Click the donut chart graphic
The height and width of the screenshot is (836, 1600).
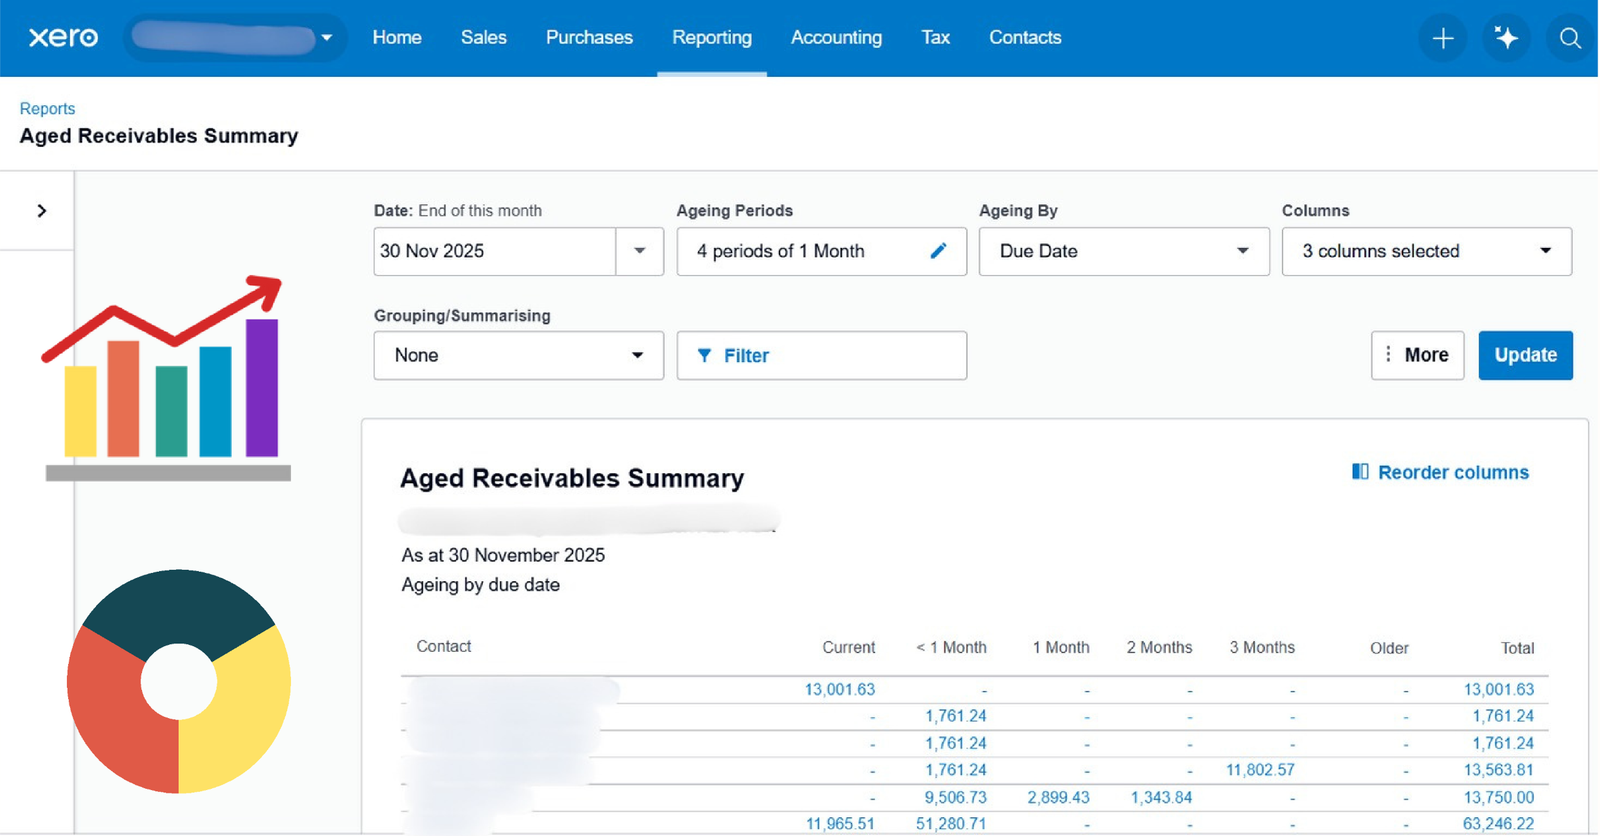tap(178, 682)
